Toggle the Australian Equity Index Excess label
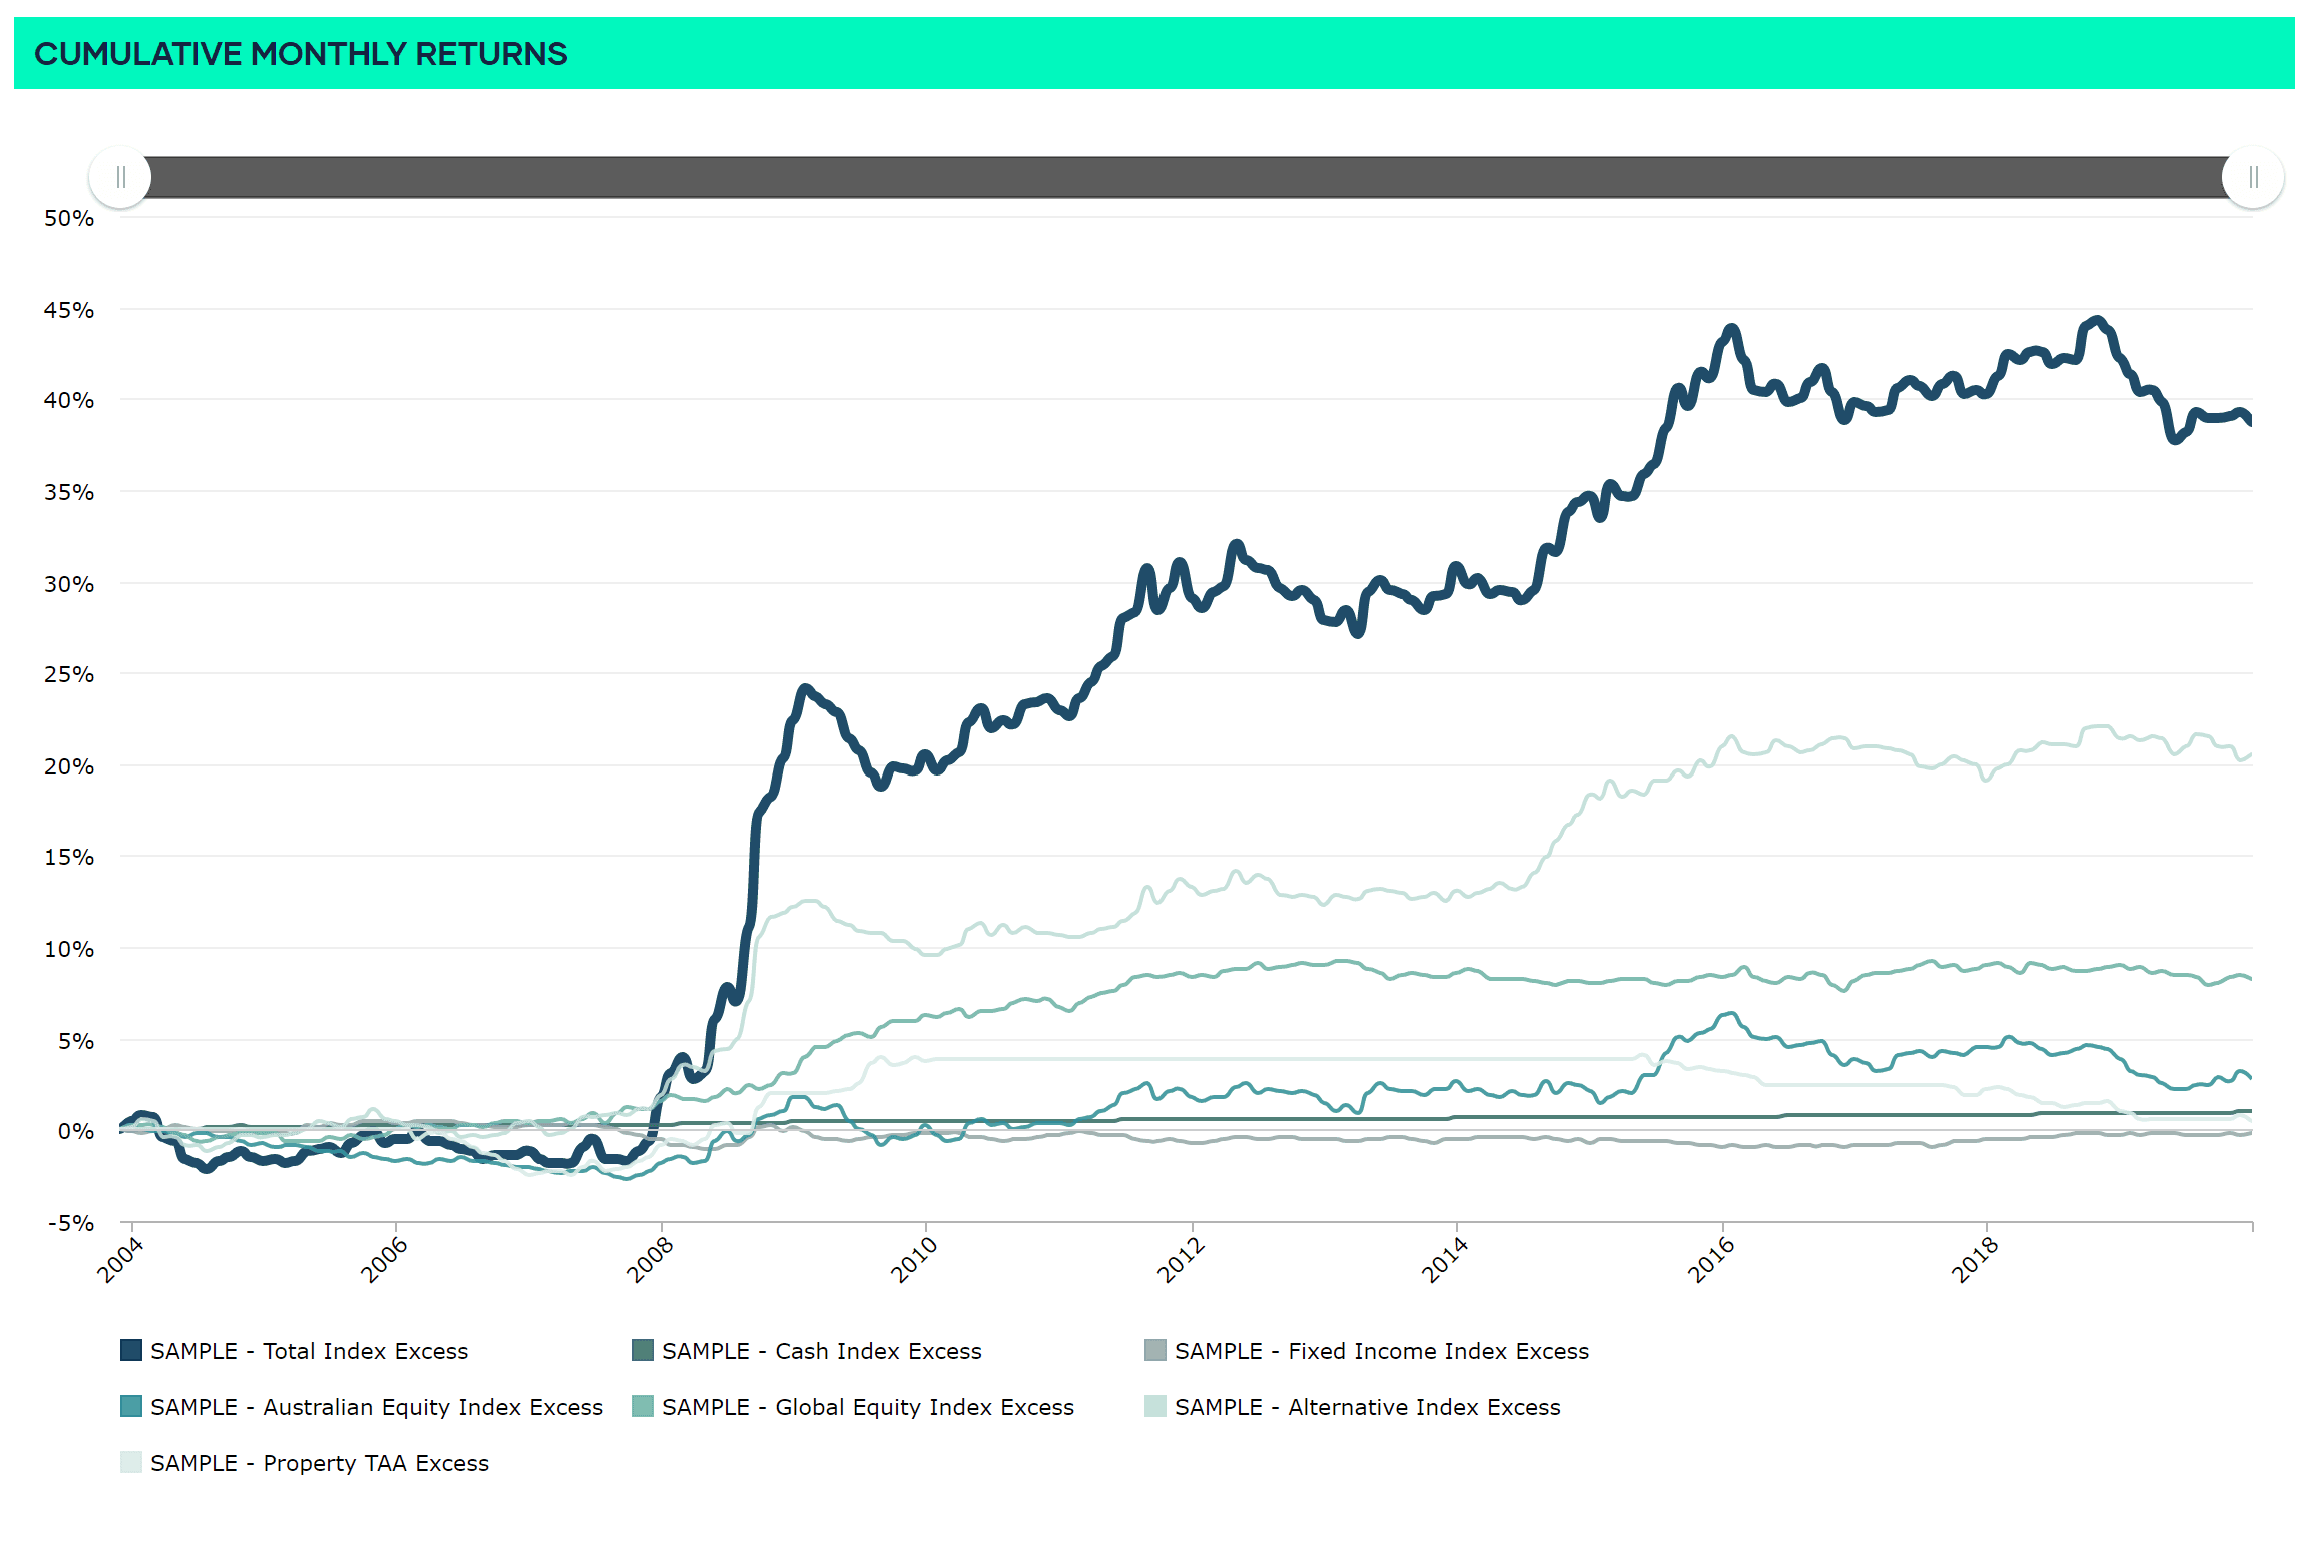Viewport: 2312px width, 1544px height. pyautogui.click(x=376, y=1407)
